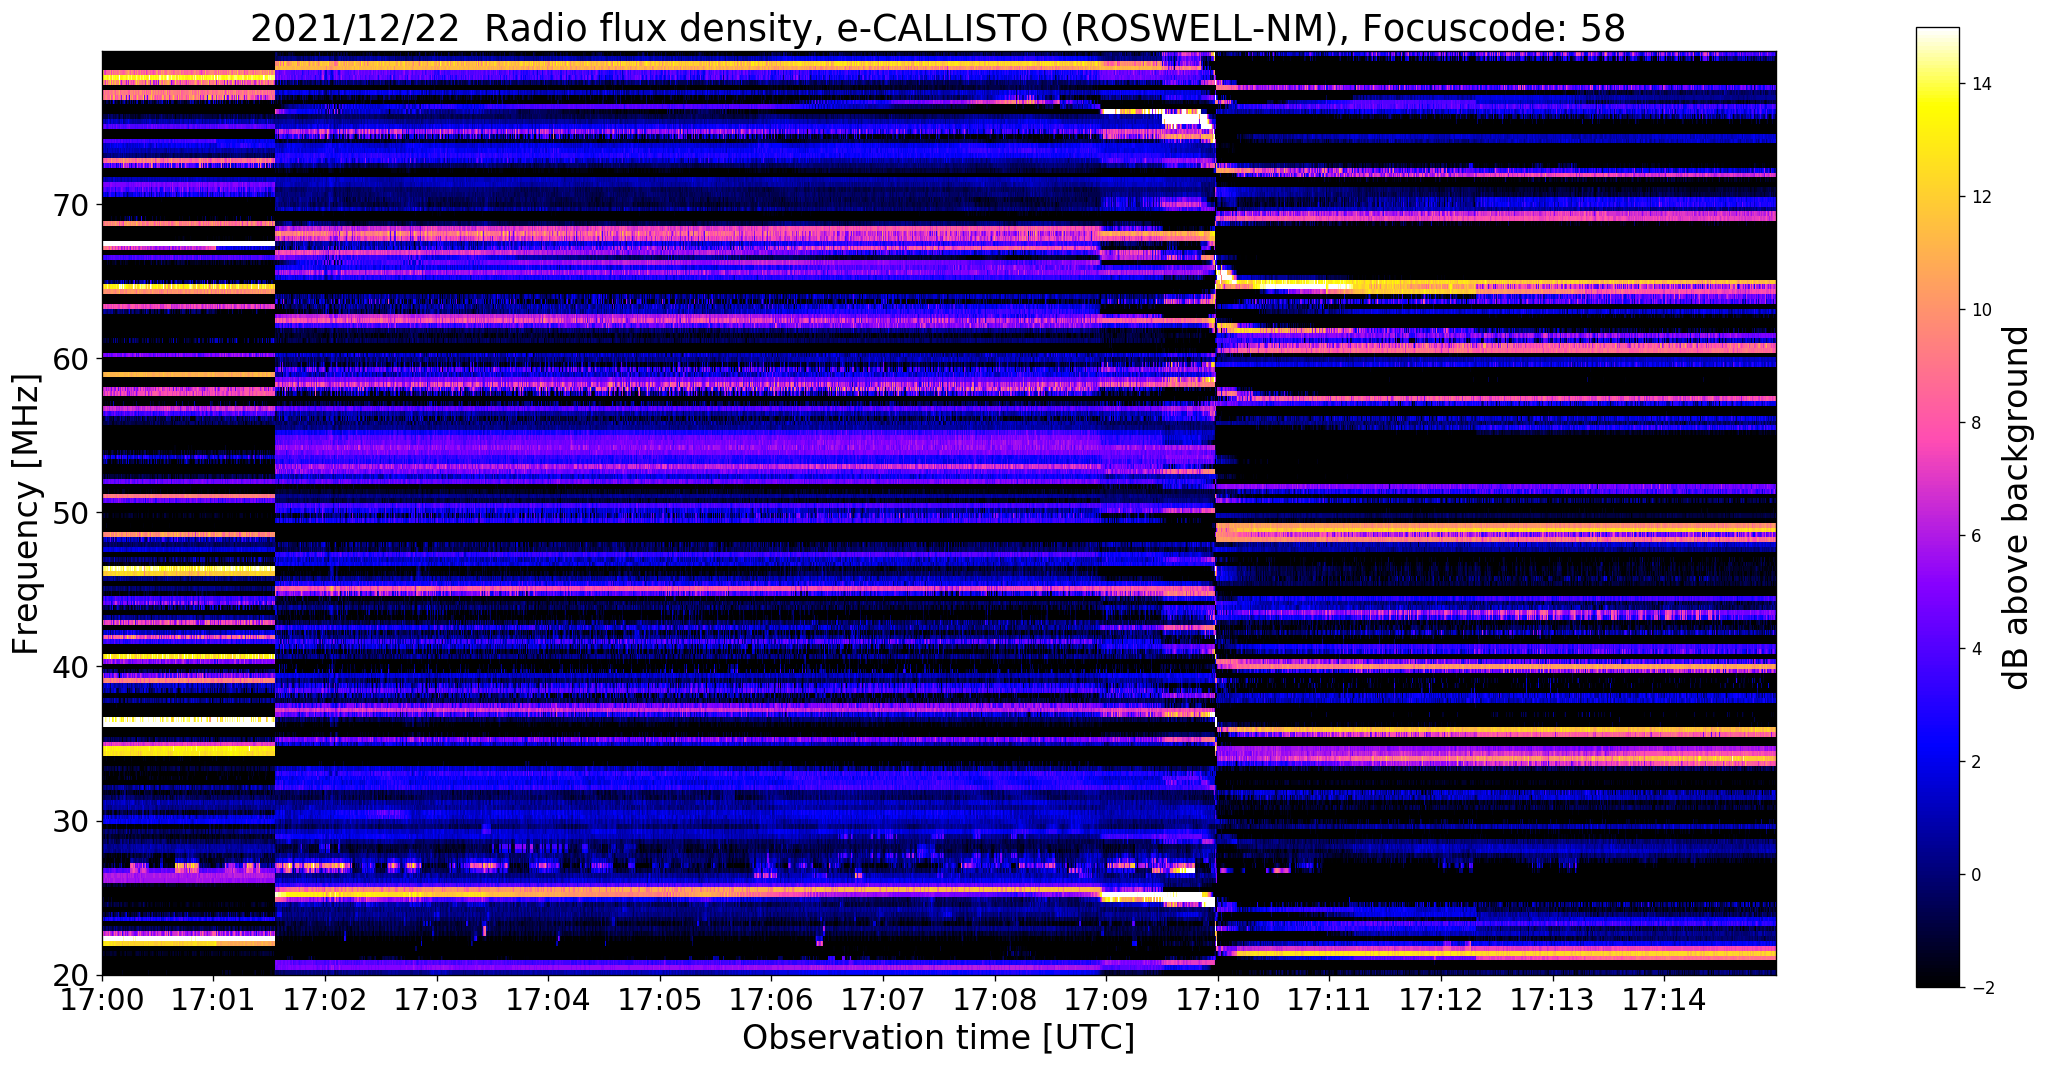
Task: Click the colorbar tick label 10
Action: coord(1981,310)
